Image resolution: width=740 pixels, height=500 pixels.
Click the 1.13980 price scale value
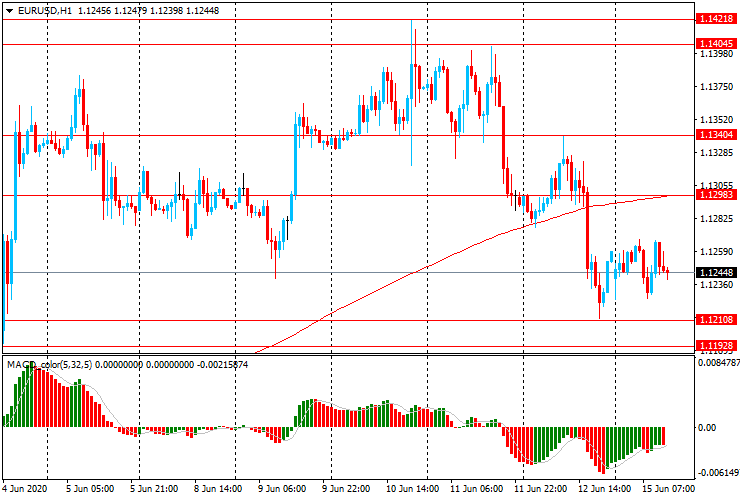point(716,54)
